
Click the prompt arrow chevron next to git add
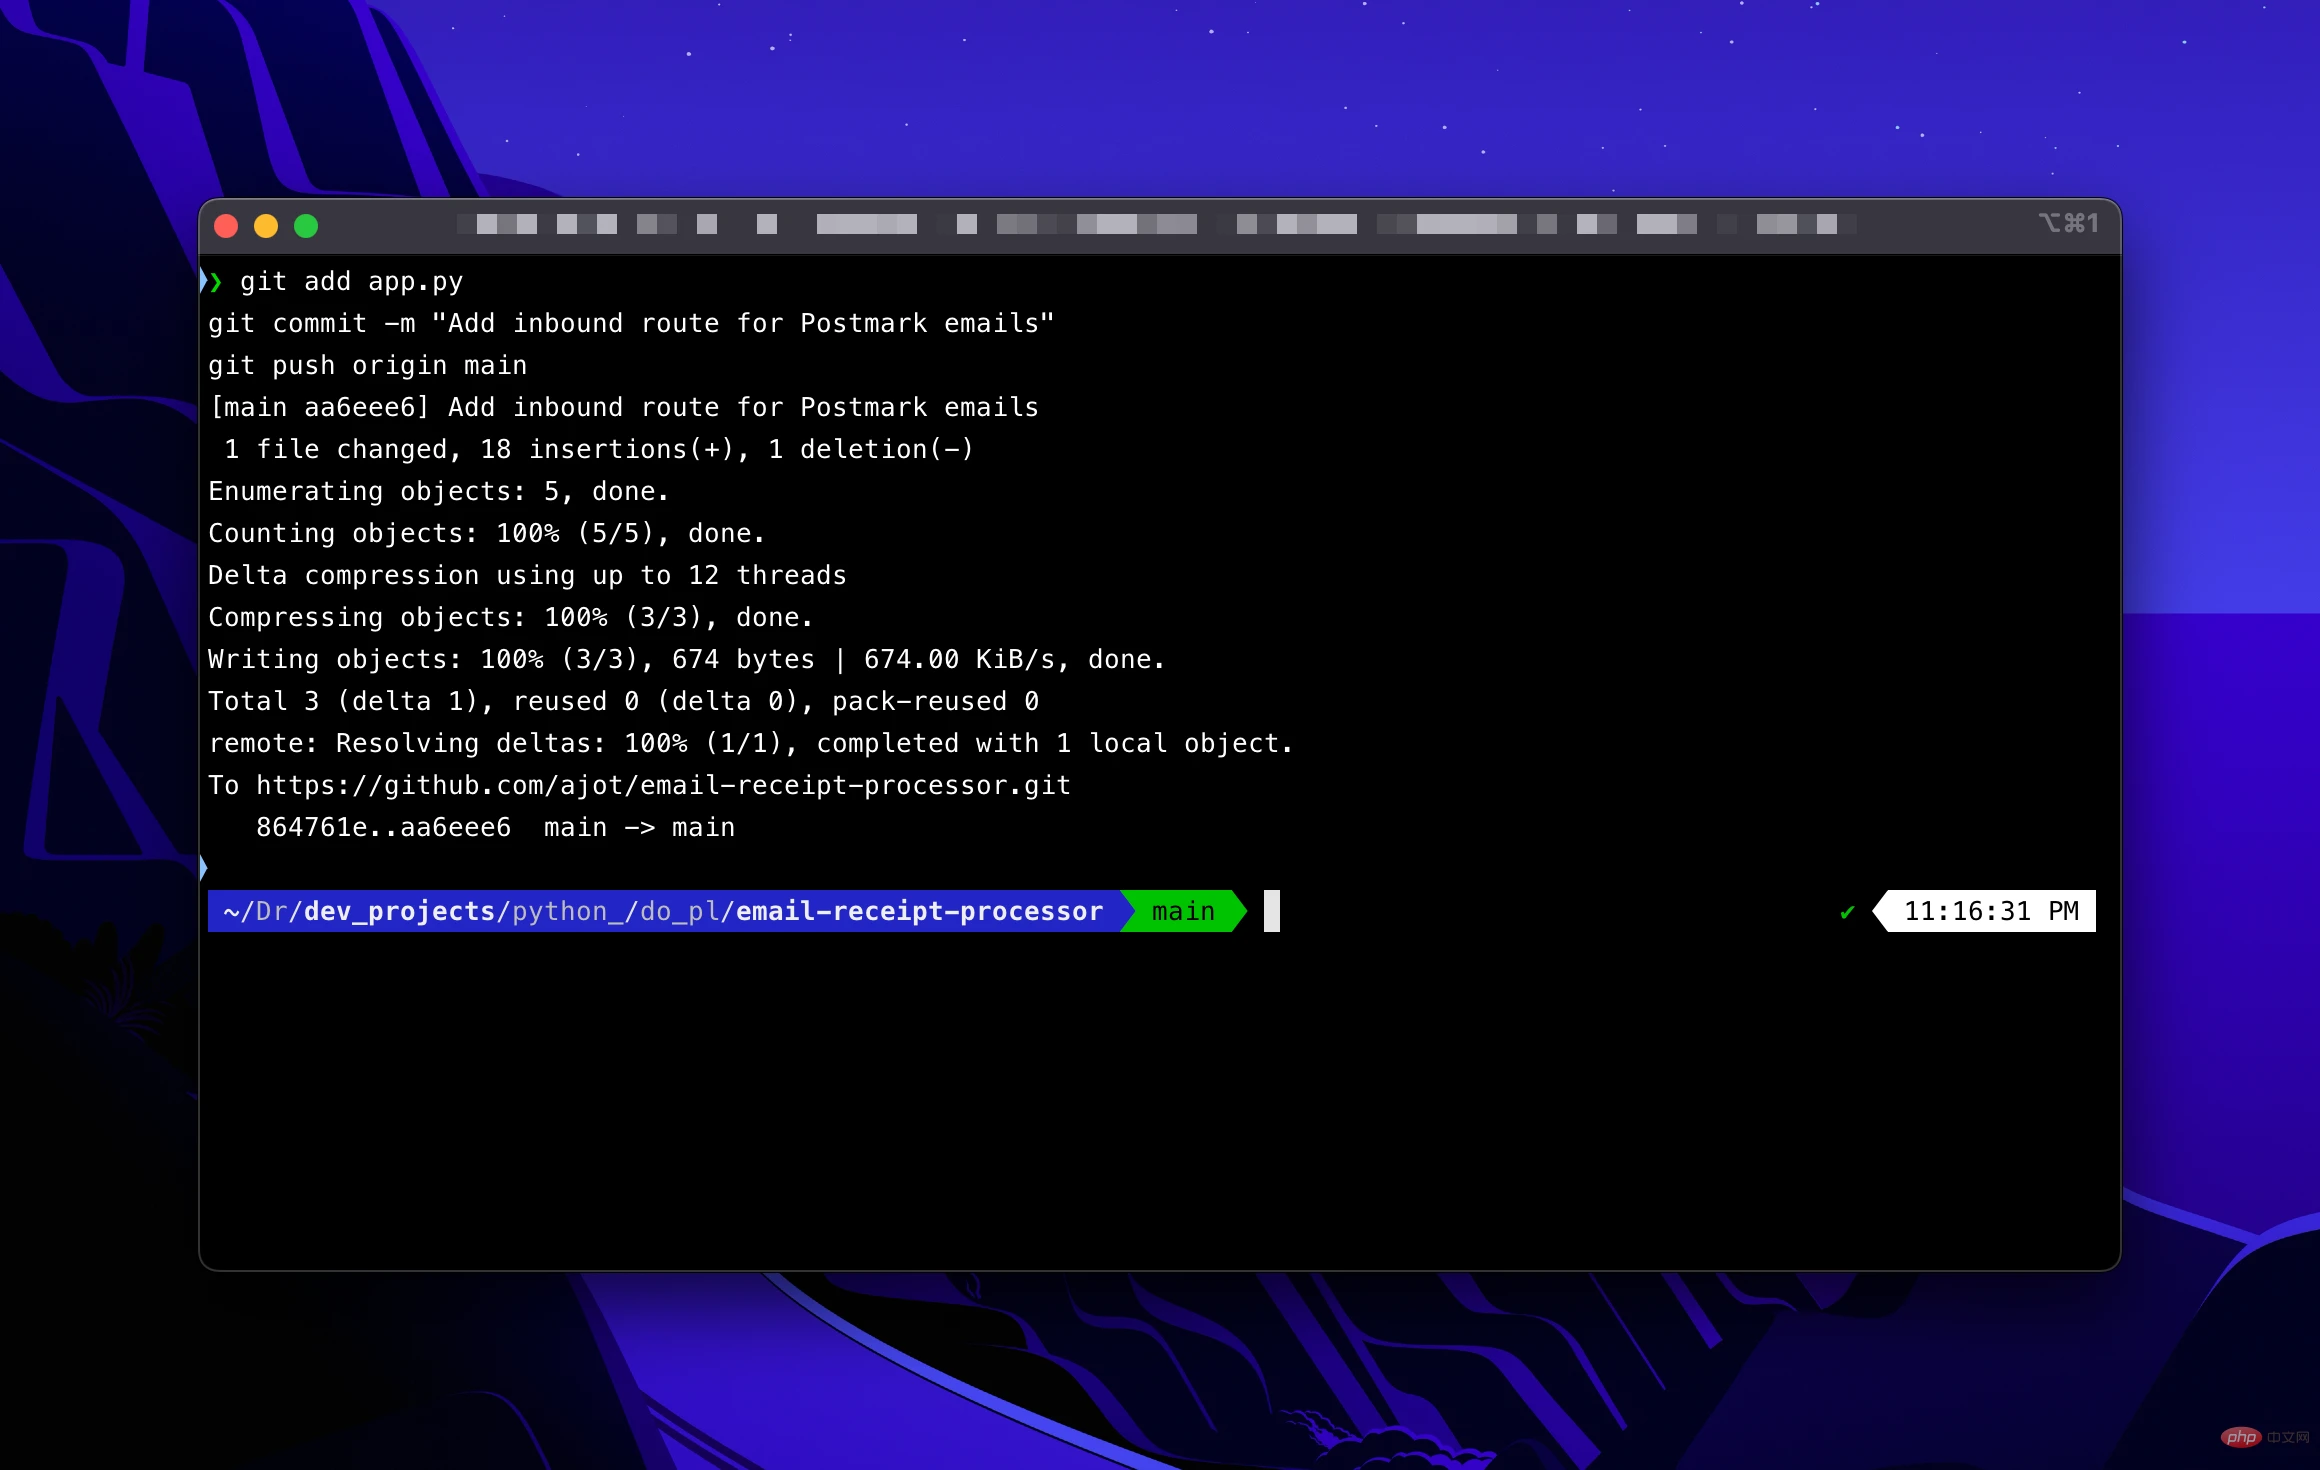click(x=215, y=282)
